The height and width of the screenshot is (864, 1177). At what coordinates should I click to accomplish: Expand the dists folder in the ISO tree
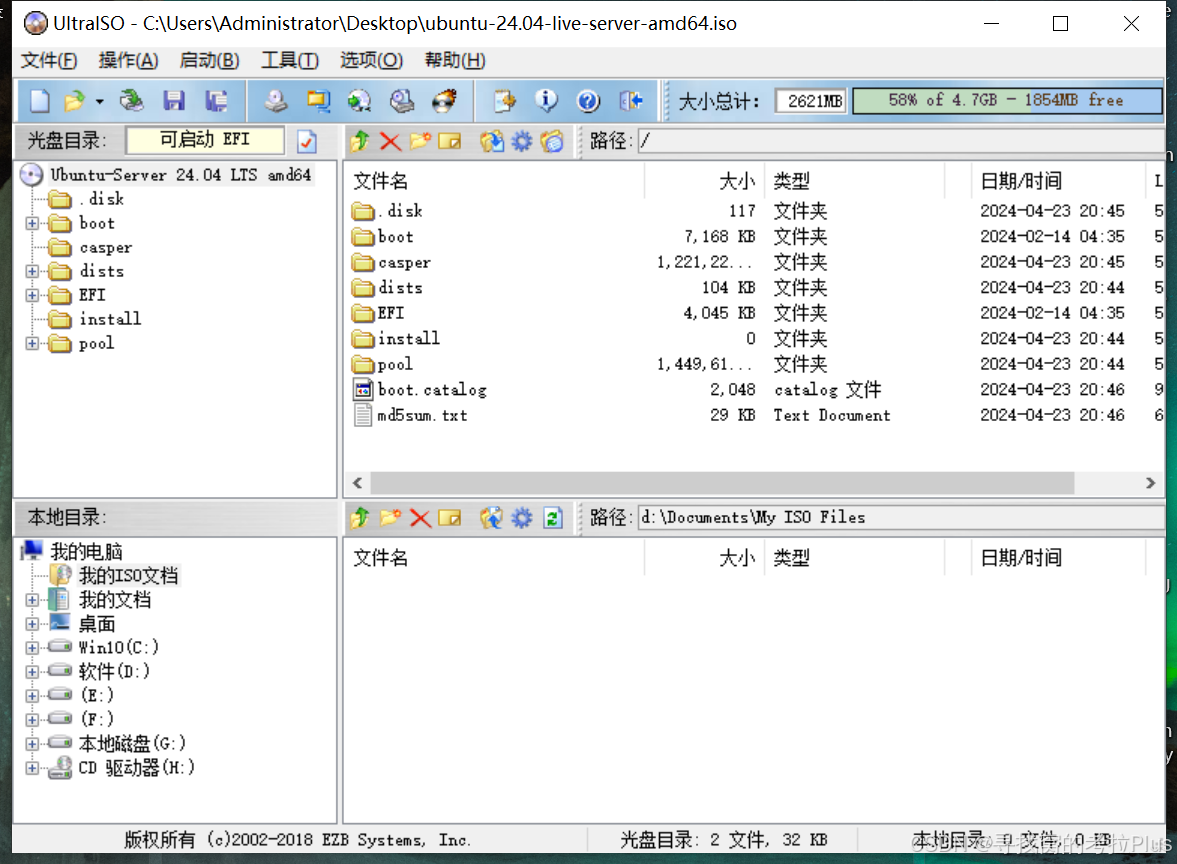point(32,271)
